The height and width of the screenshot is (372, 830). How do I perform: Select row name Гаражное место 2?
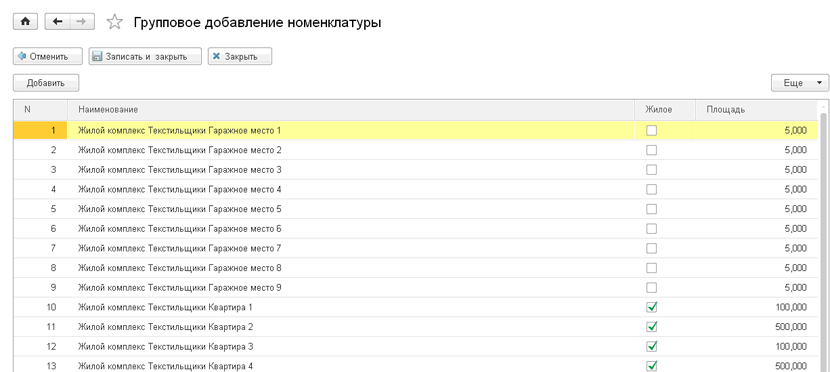[179, 150]
